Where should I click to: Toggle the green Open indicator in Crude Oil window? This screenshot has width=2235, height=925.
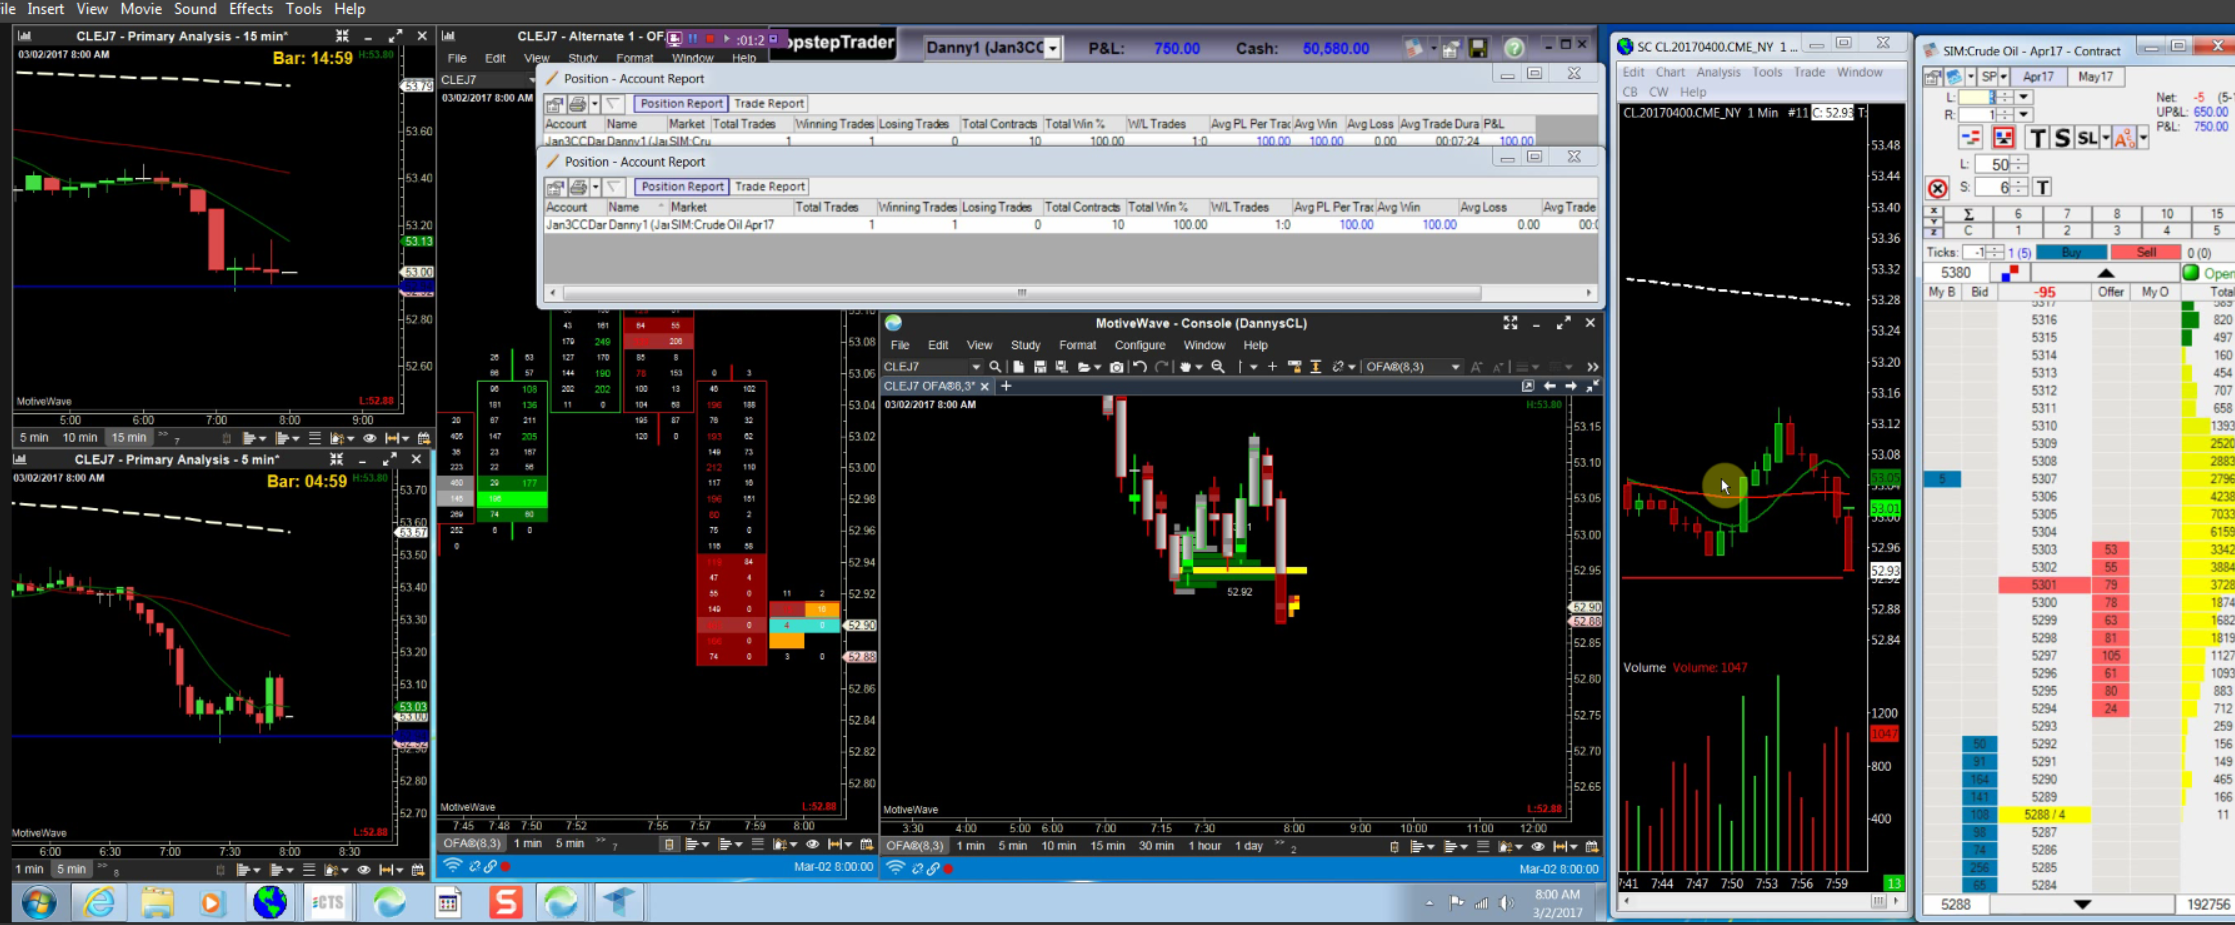(x=2191, y=273)
